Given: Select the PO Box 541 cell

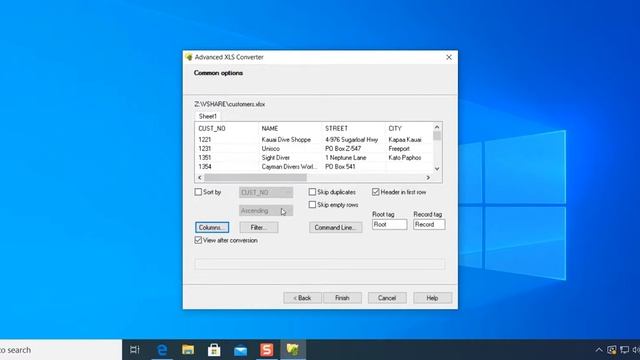Looking at the screenshot, I should point(340,167).
